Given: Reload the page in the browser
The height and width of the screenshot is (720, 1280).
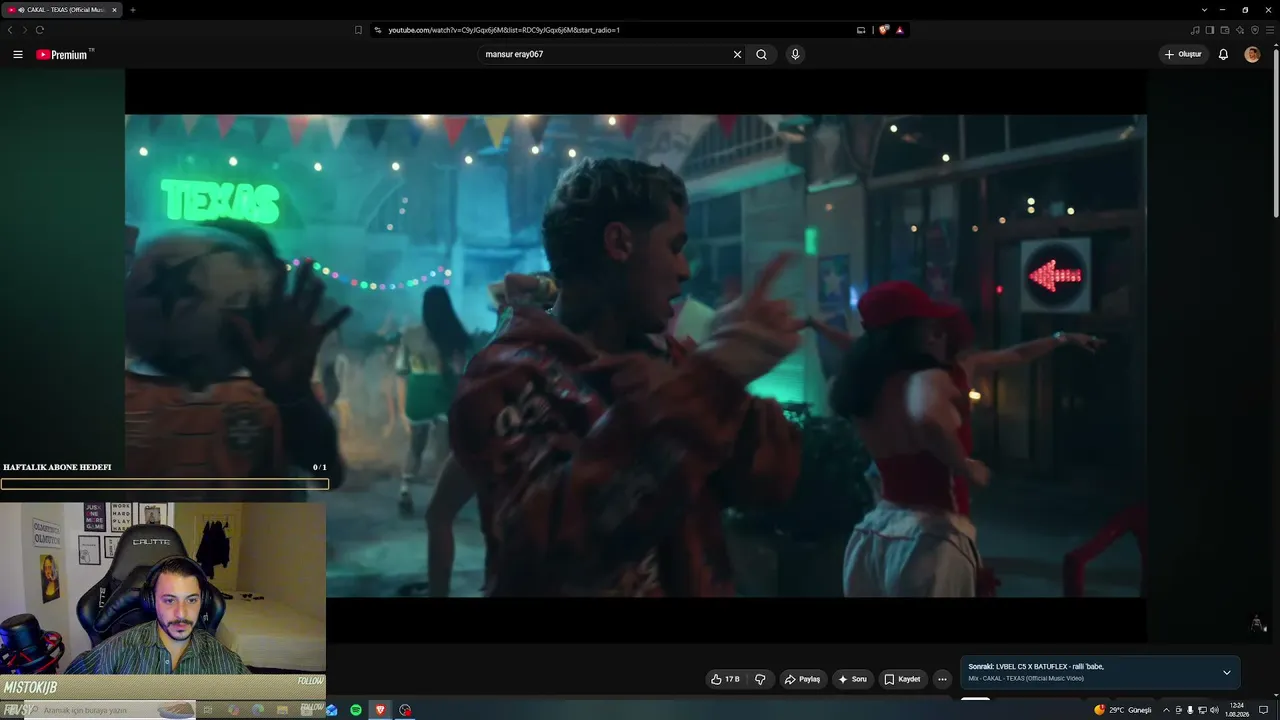Looking at the screenshot, I should 40,30.
